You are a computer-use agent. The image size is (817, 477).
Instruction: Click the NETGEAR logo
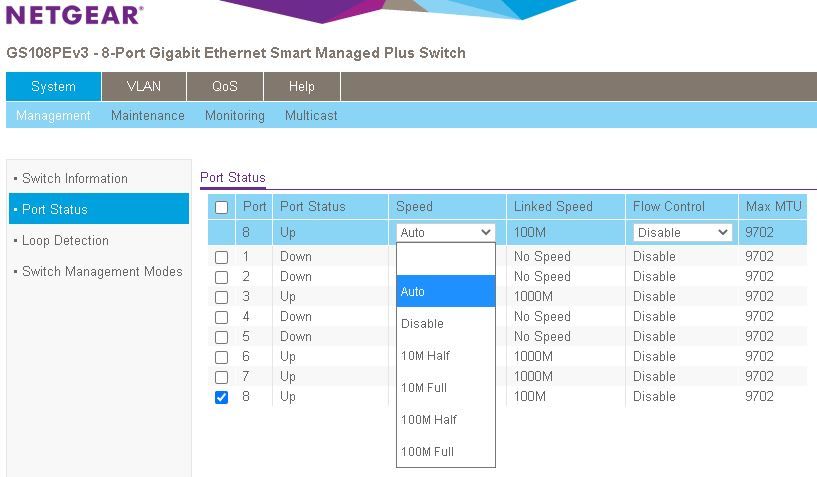click(x=75, y=15)
